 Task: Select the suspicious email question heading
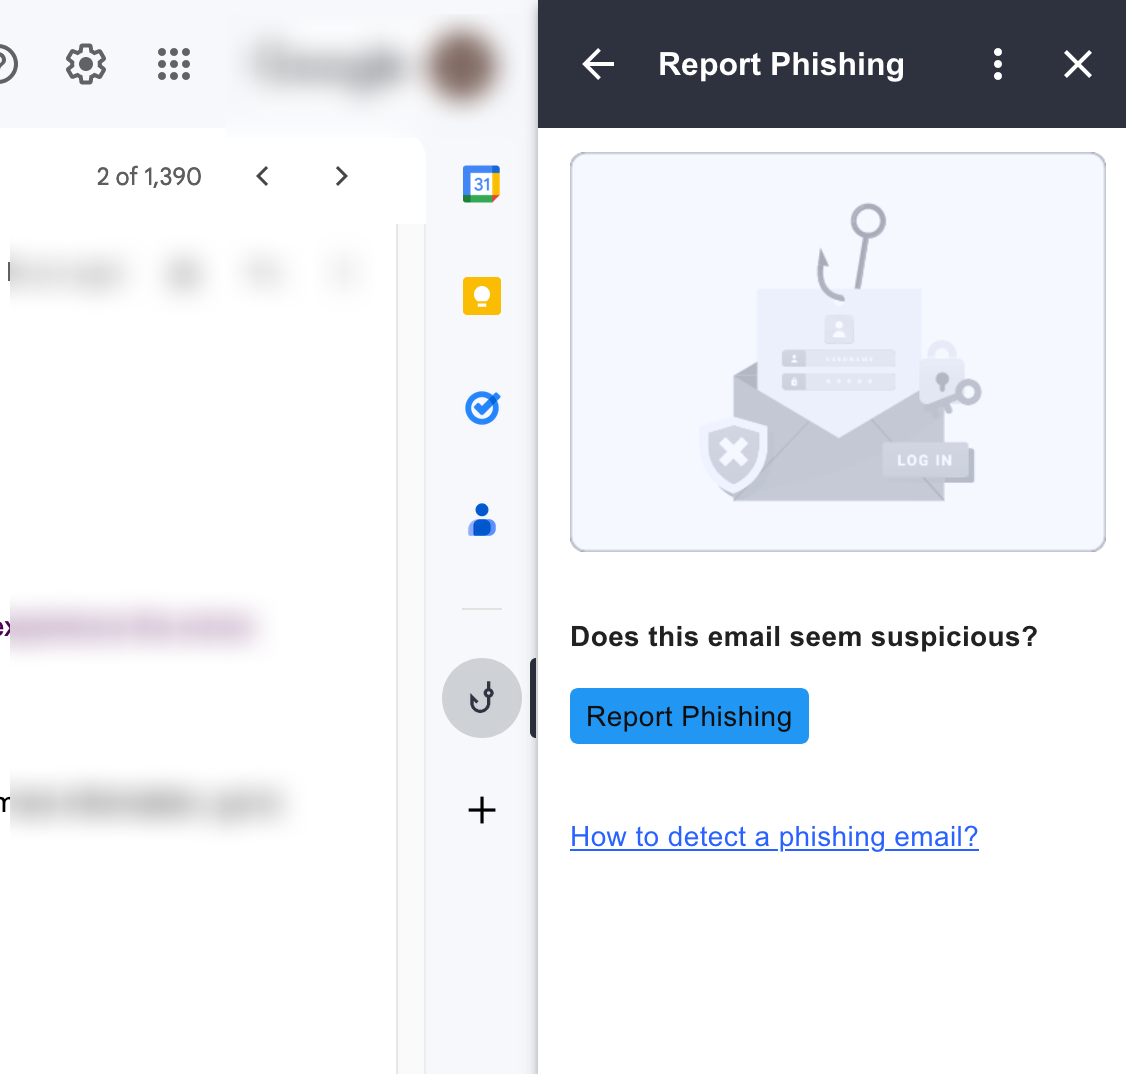click(x=803, y=636)
